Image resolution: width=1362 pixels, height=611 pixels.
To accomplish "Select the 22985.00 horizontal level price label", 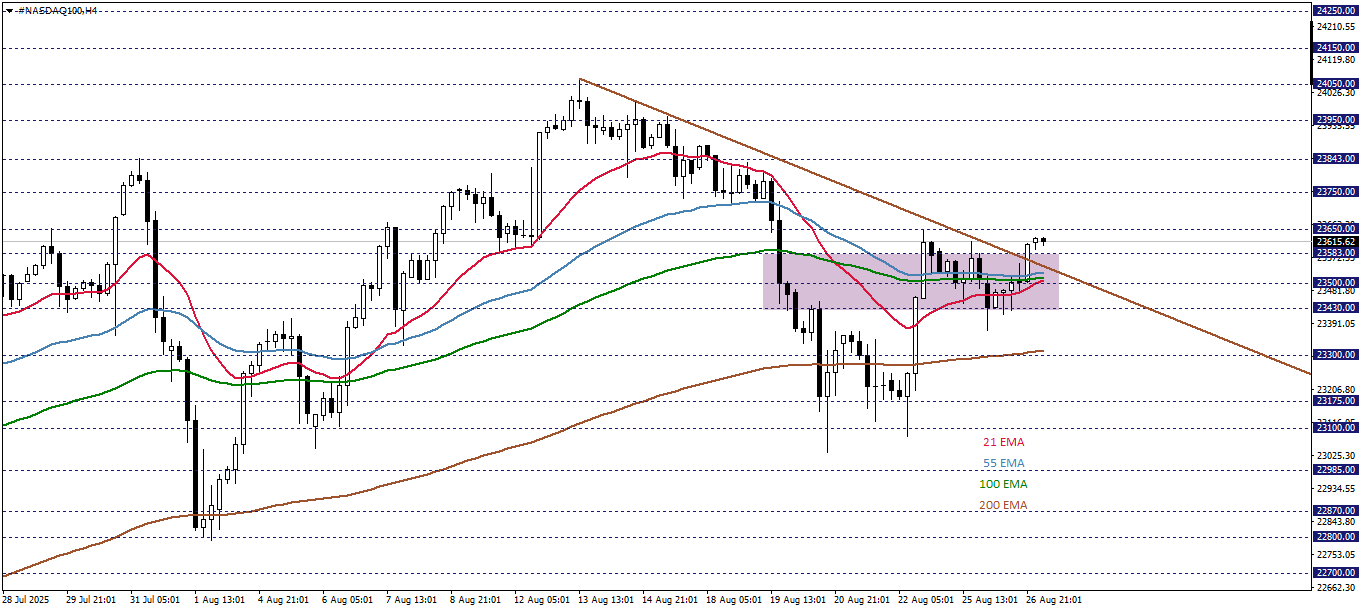I will point(1336,470).
